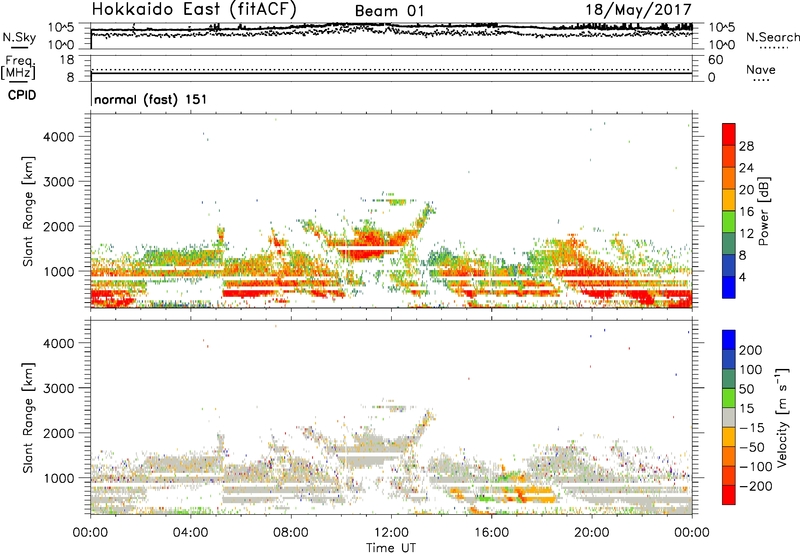Click the red top segment of the power colorbar

tap(729, 134)
